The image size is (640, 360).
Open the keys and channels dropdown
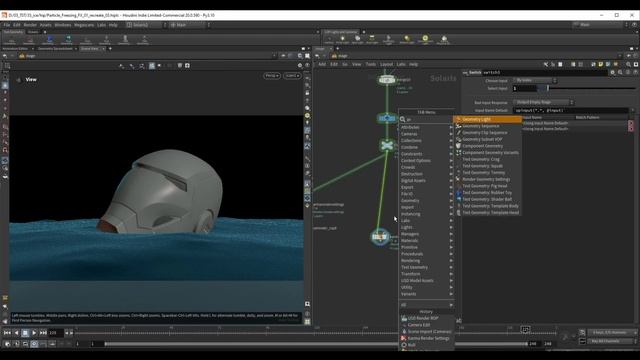click(611, 333)
